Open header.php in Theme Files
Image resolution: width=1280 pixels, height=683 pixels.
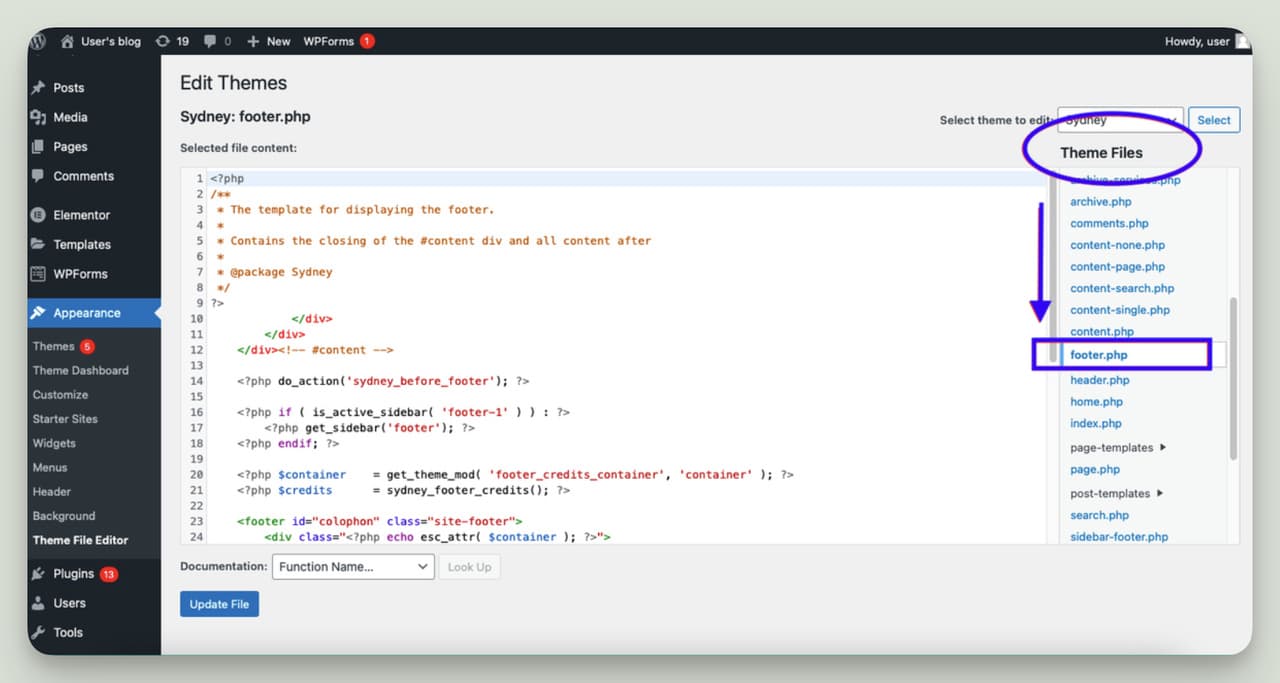coord(1100,380)
